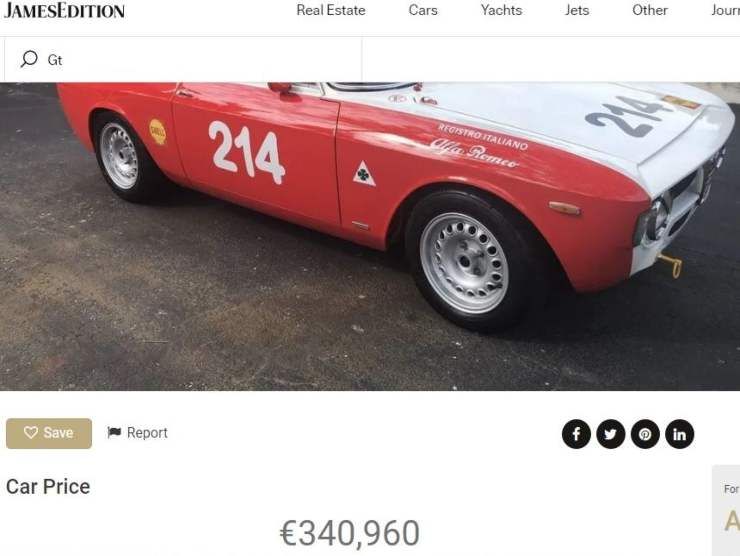Click the Car Price heading

click(x=48, y=487)
